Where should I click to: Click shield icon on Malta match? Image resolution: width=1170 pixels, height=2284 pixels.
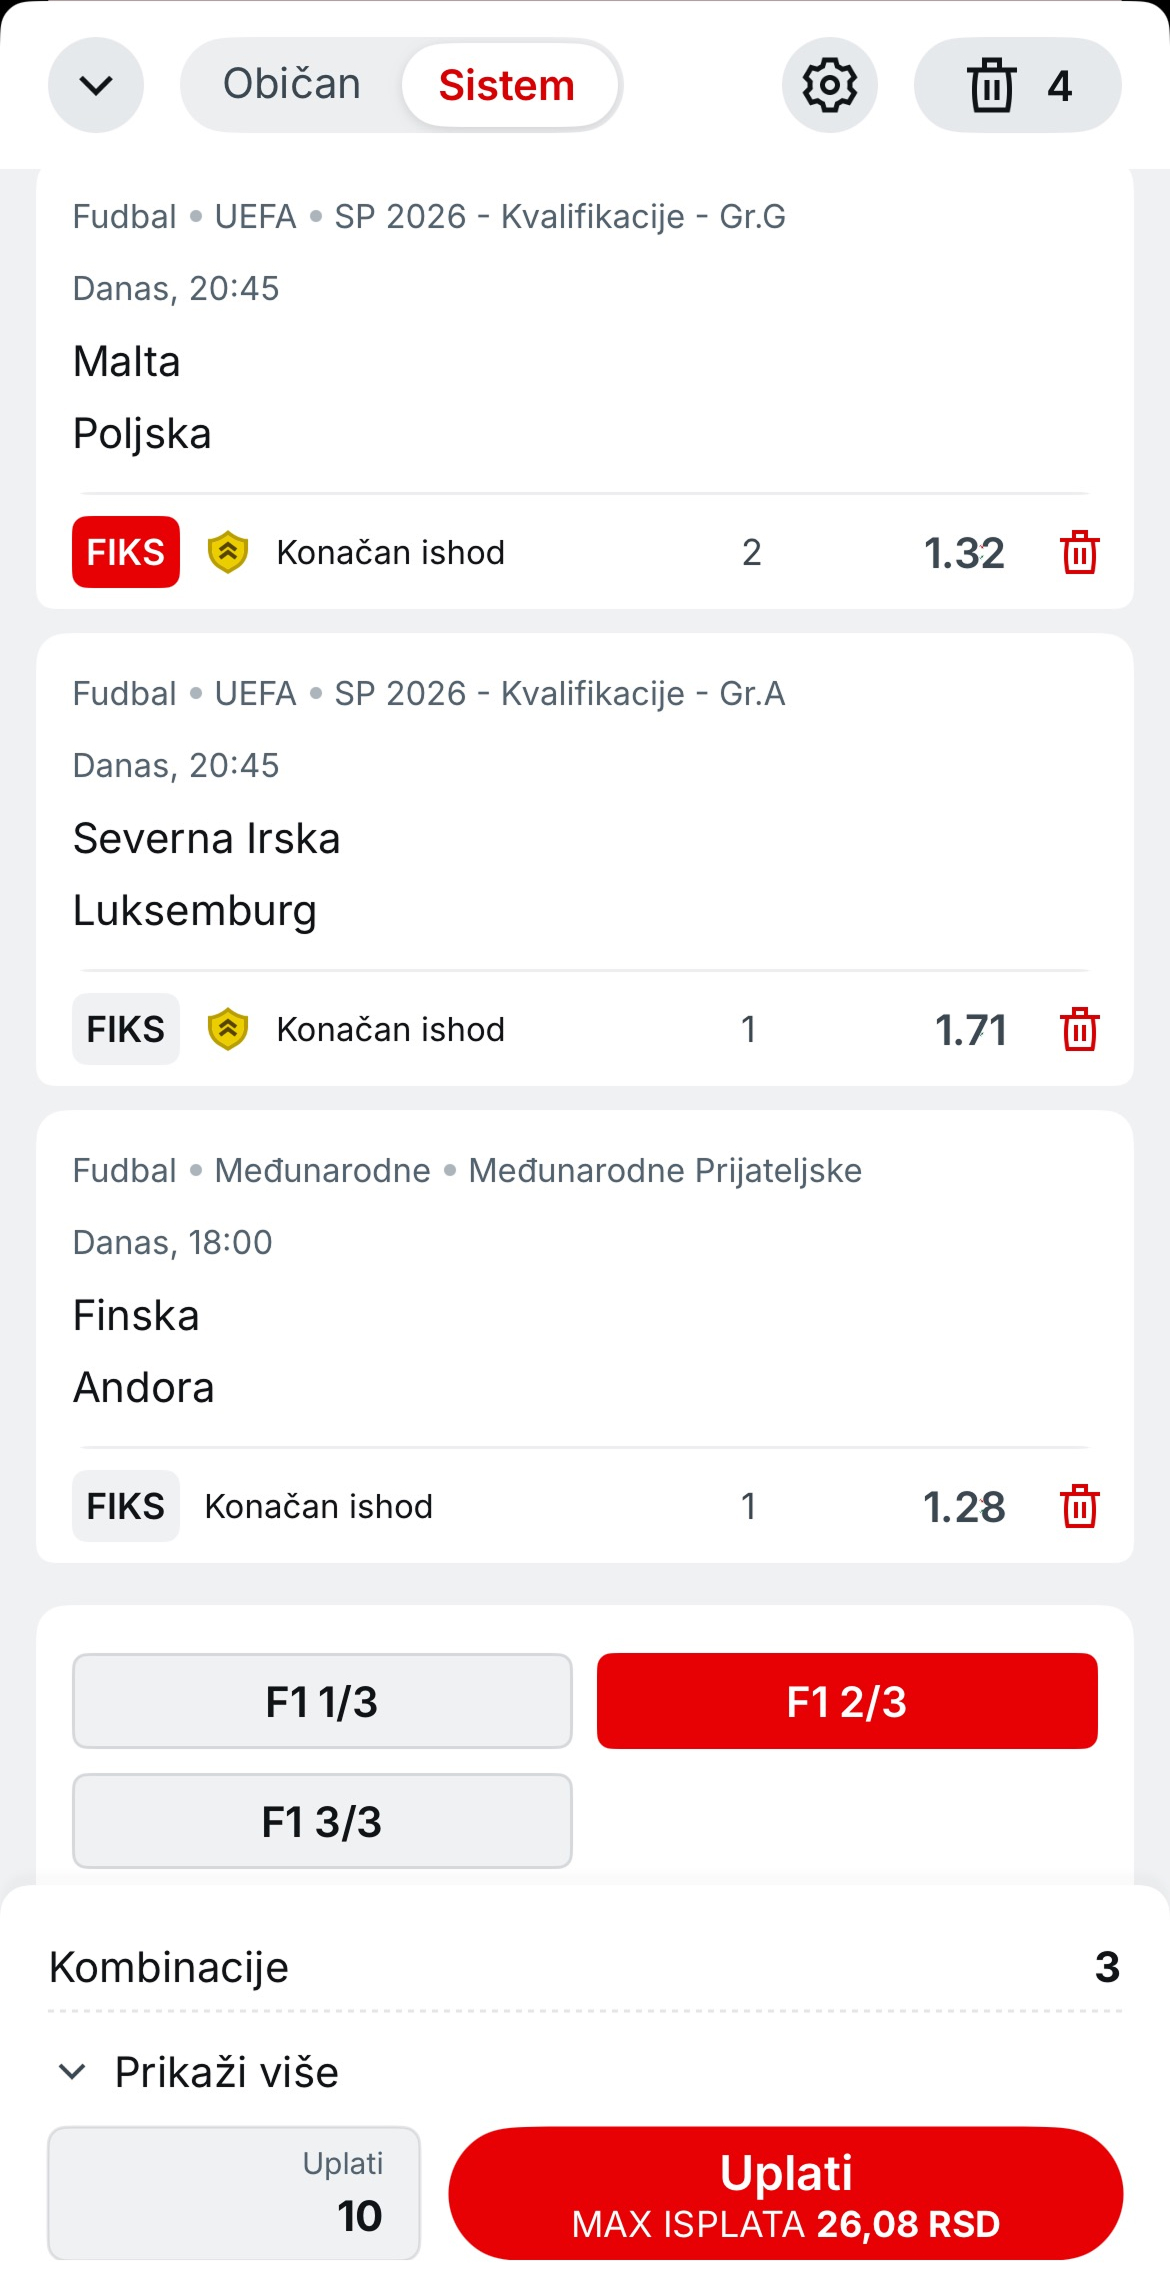[x=228, y=552]
